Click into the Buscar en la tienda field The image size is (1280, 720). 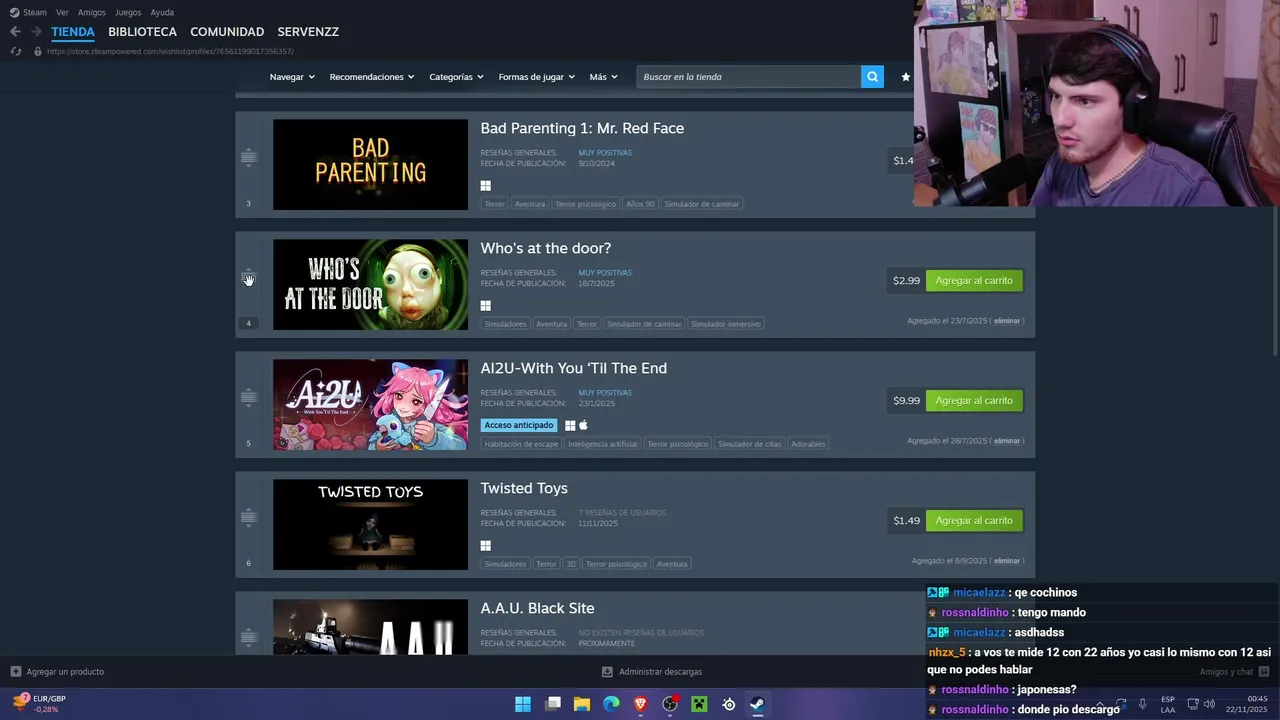[x=749, y=77]
